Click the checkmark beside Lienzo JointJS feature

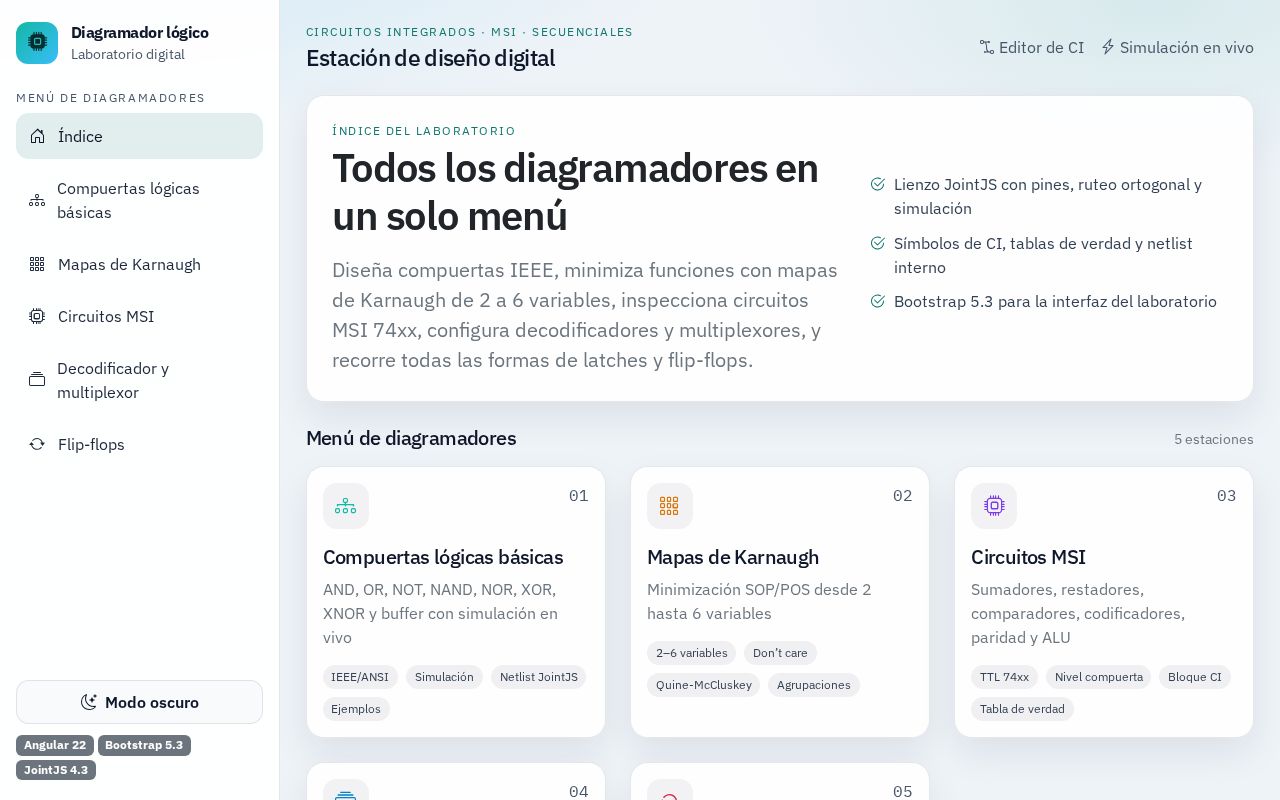(878, 184)
